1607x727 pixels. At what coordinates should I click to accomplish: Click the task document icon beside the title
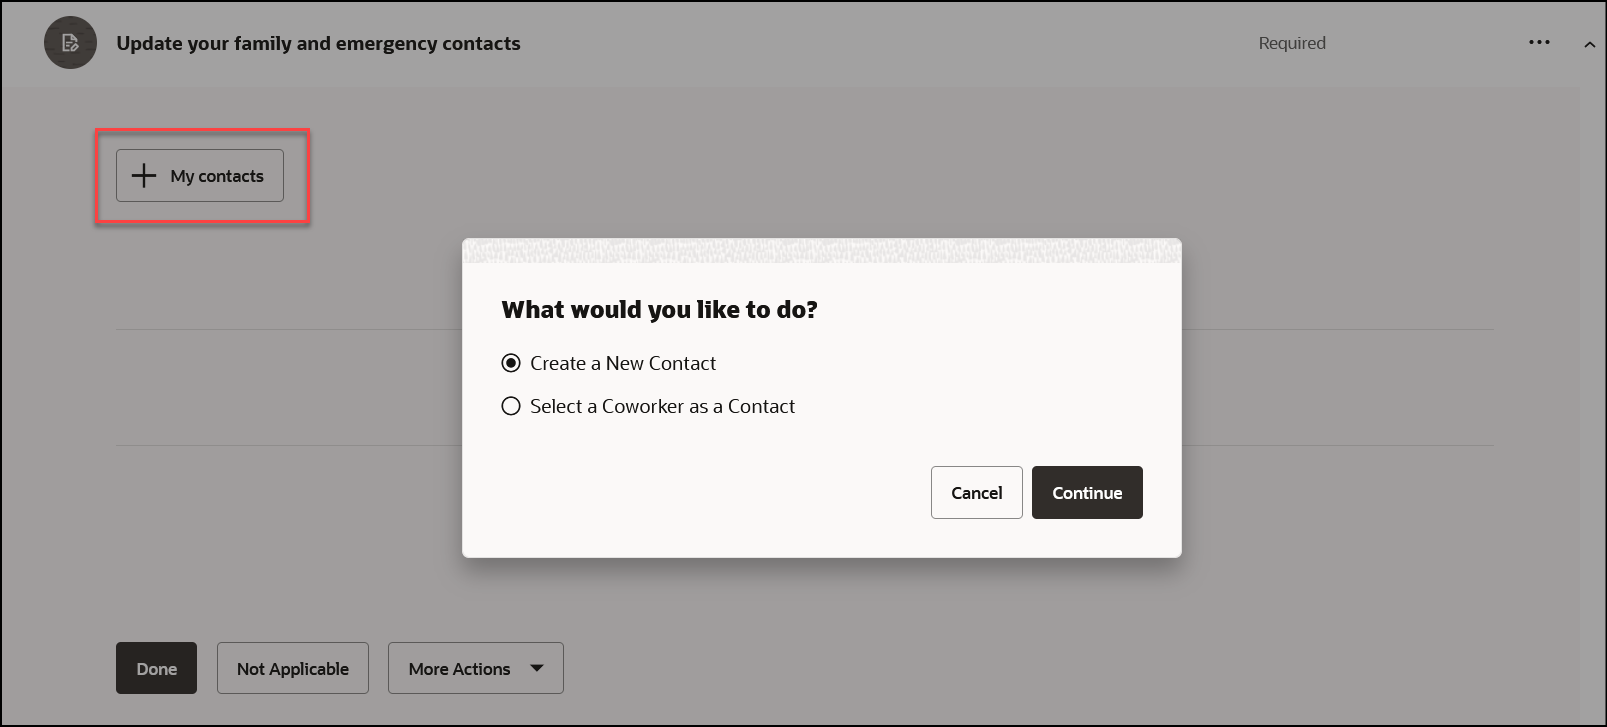point(70,43)
